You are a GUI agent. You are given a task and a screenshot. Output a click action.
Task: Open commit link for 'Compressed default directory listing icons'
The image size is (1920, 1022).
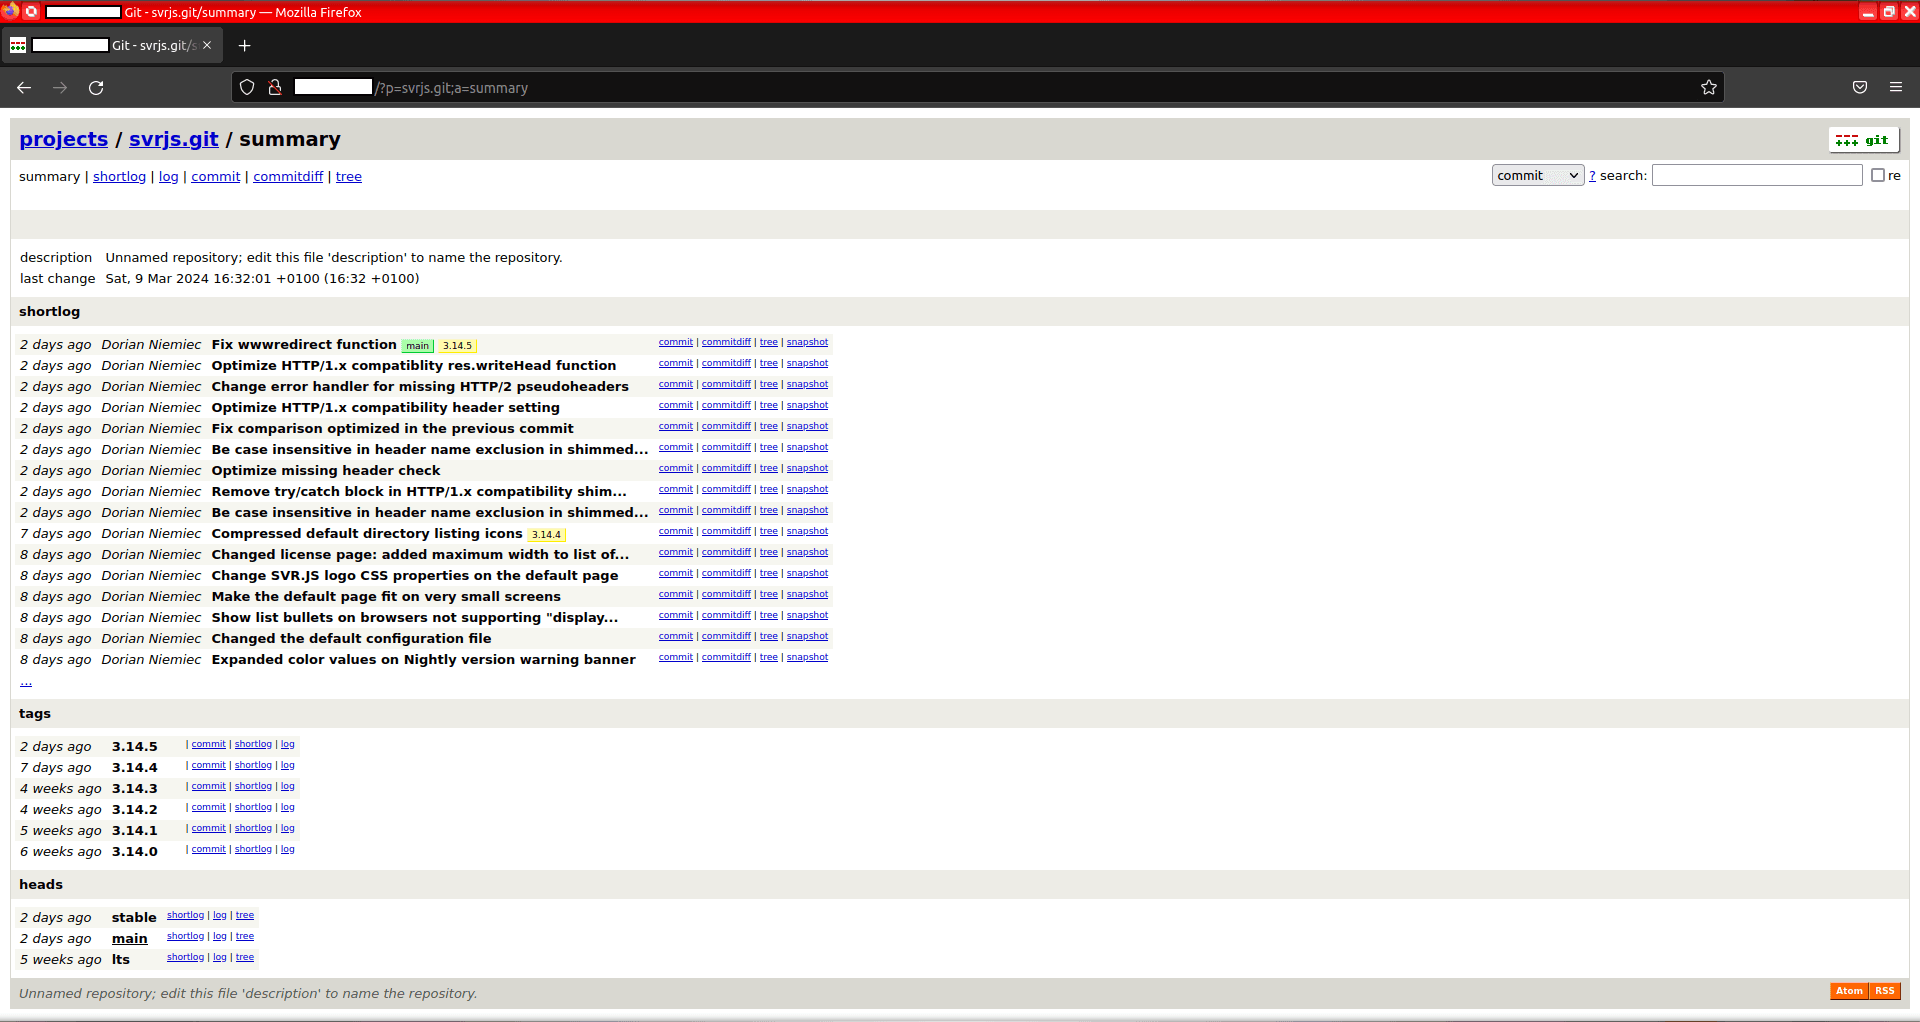point(675,531)
